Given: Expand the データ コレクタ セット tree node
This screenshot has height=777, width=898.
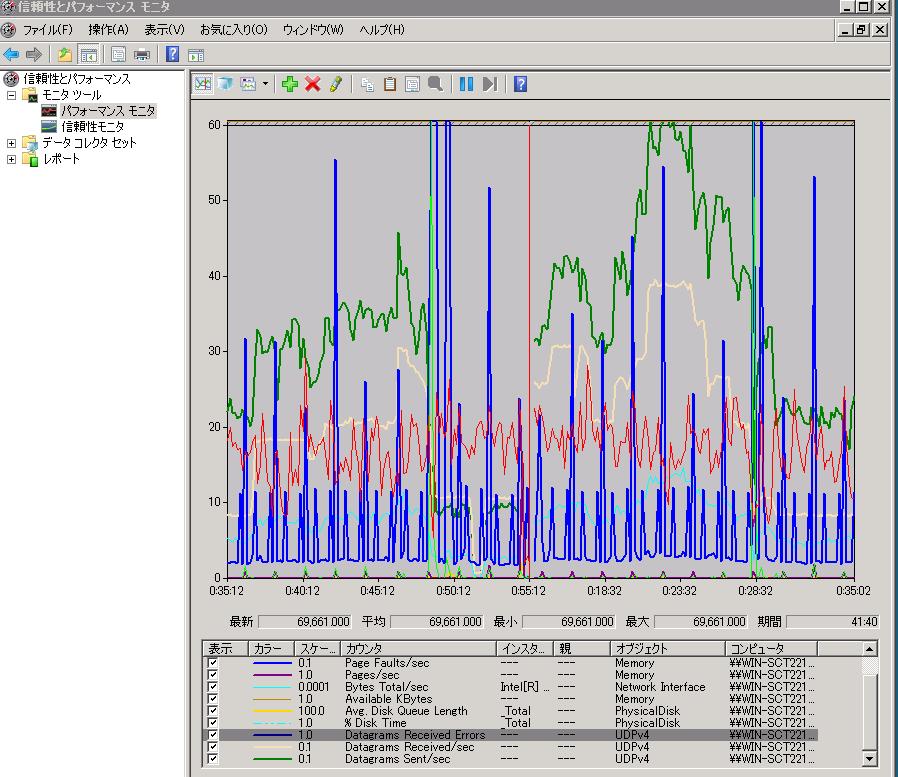Looking at the screenshot, I should tap(12, 143).
